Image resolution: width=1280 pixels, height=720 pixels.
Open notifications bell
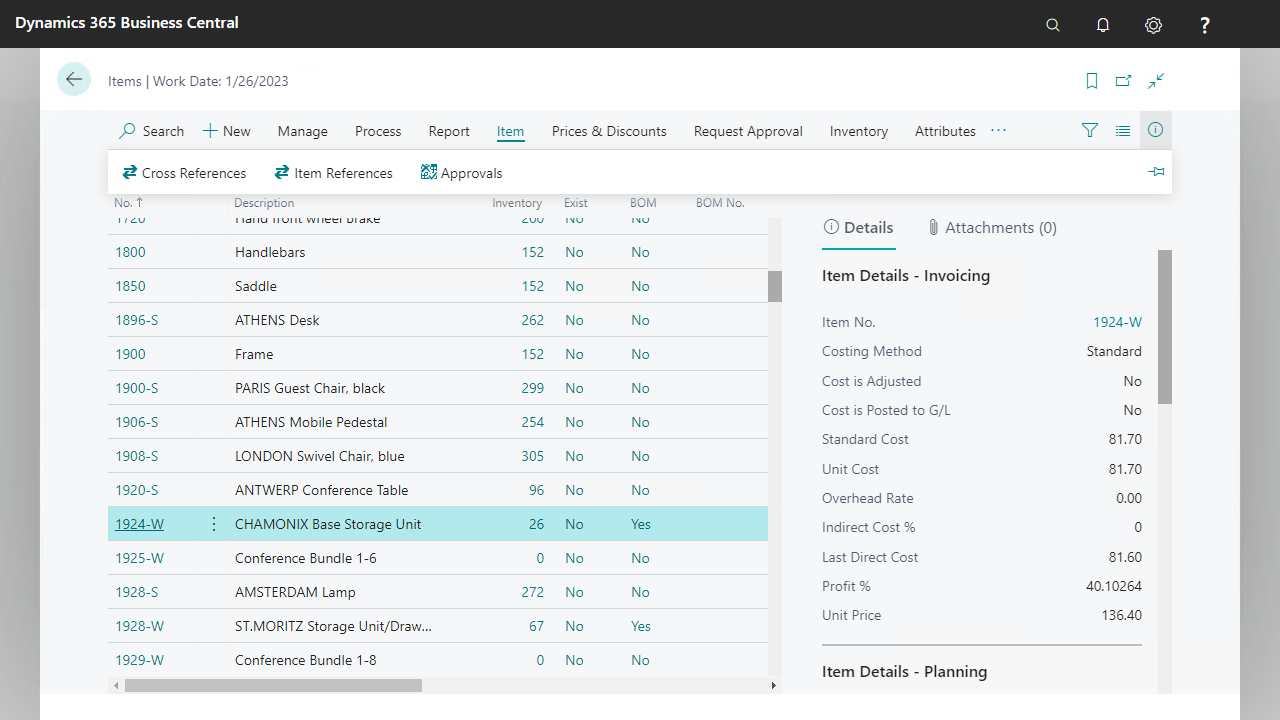(x=1103, y=25)
